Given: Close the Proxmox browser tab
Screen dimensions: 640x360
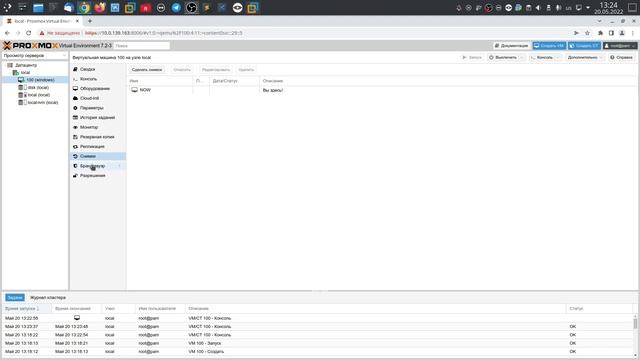Looking at the screenshot, I should point(77,21).
